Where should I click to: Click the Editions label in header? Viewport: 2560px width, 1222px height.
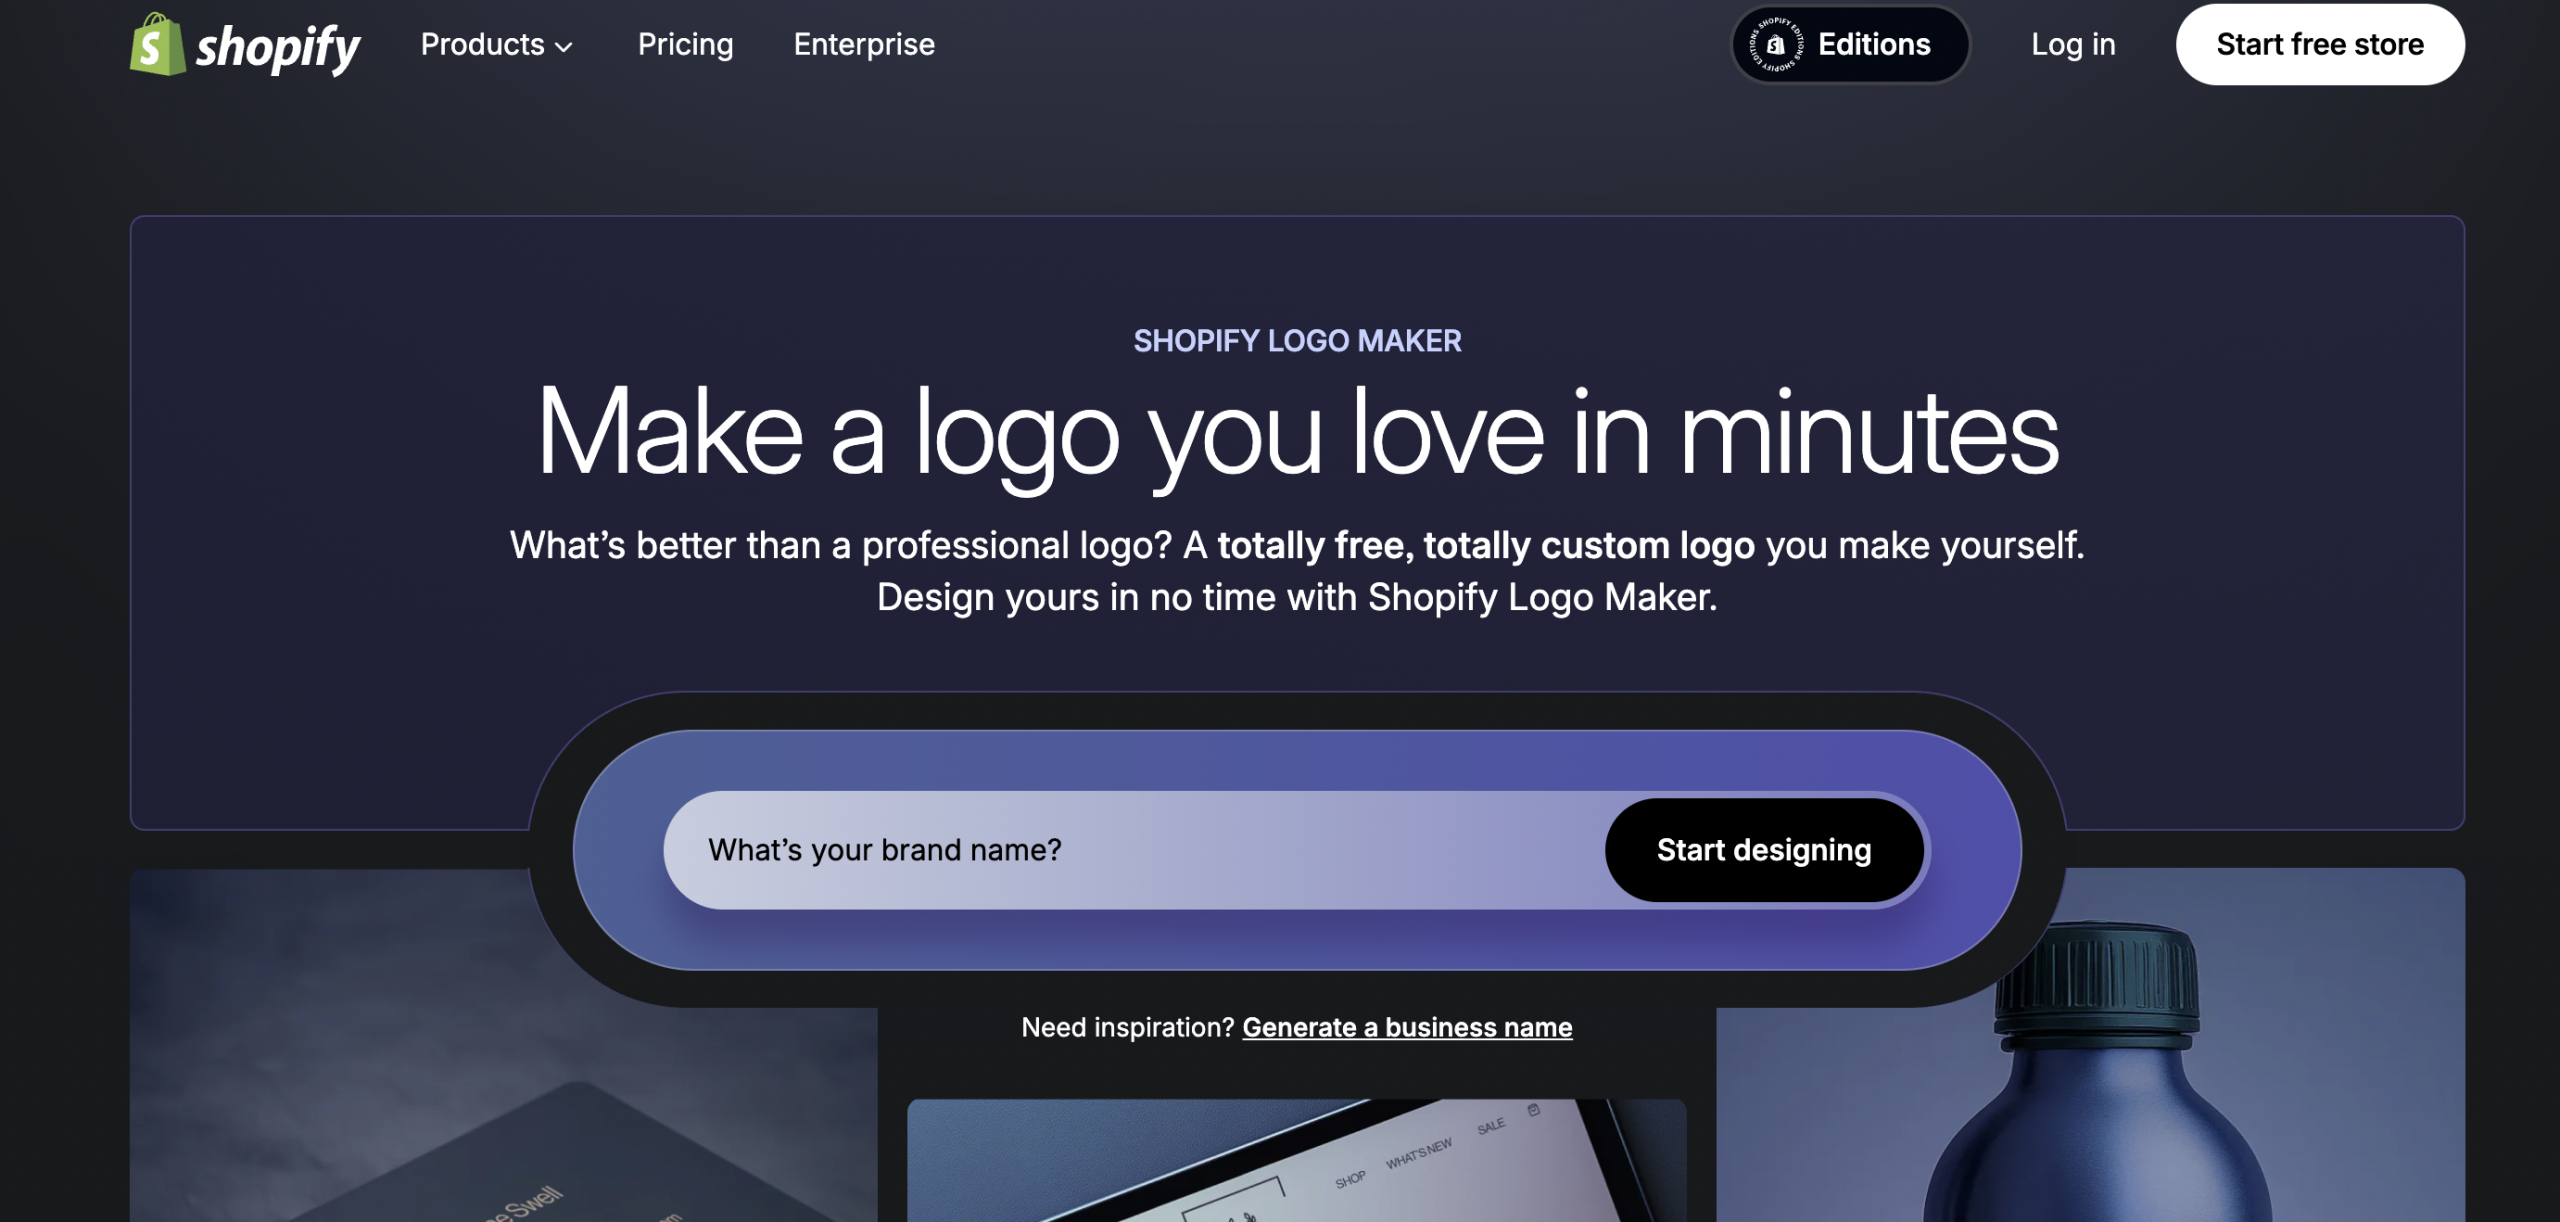point(1874,44)
